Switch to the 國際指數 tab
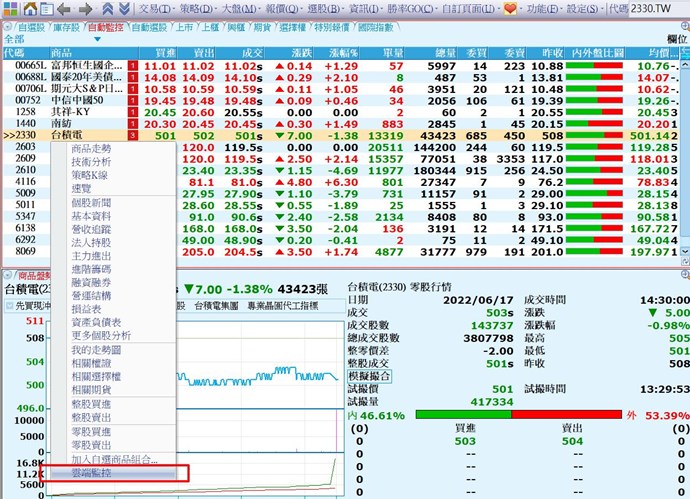The height and width of the screenshot is (499, 690). [x=375, y=27]
